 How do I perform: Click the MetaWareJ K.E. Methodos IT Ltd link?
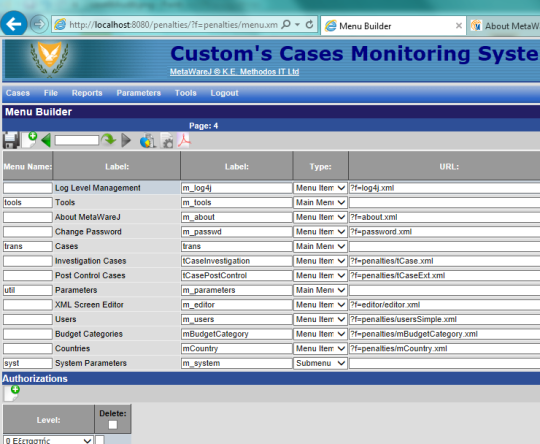(x=235, y=72)
